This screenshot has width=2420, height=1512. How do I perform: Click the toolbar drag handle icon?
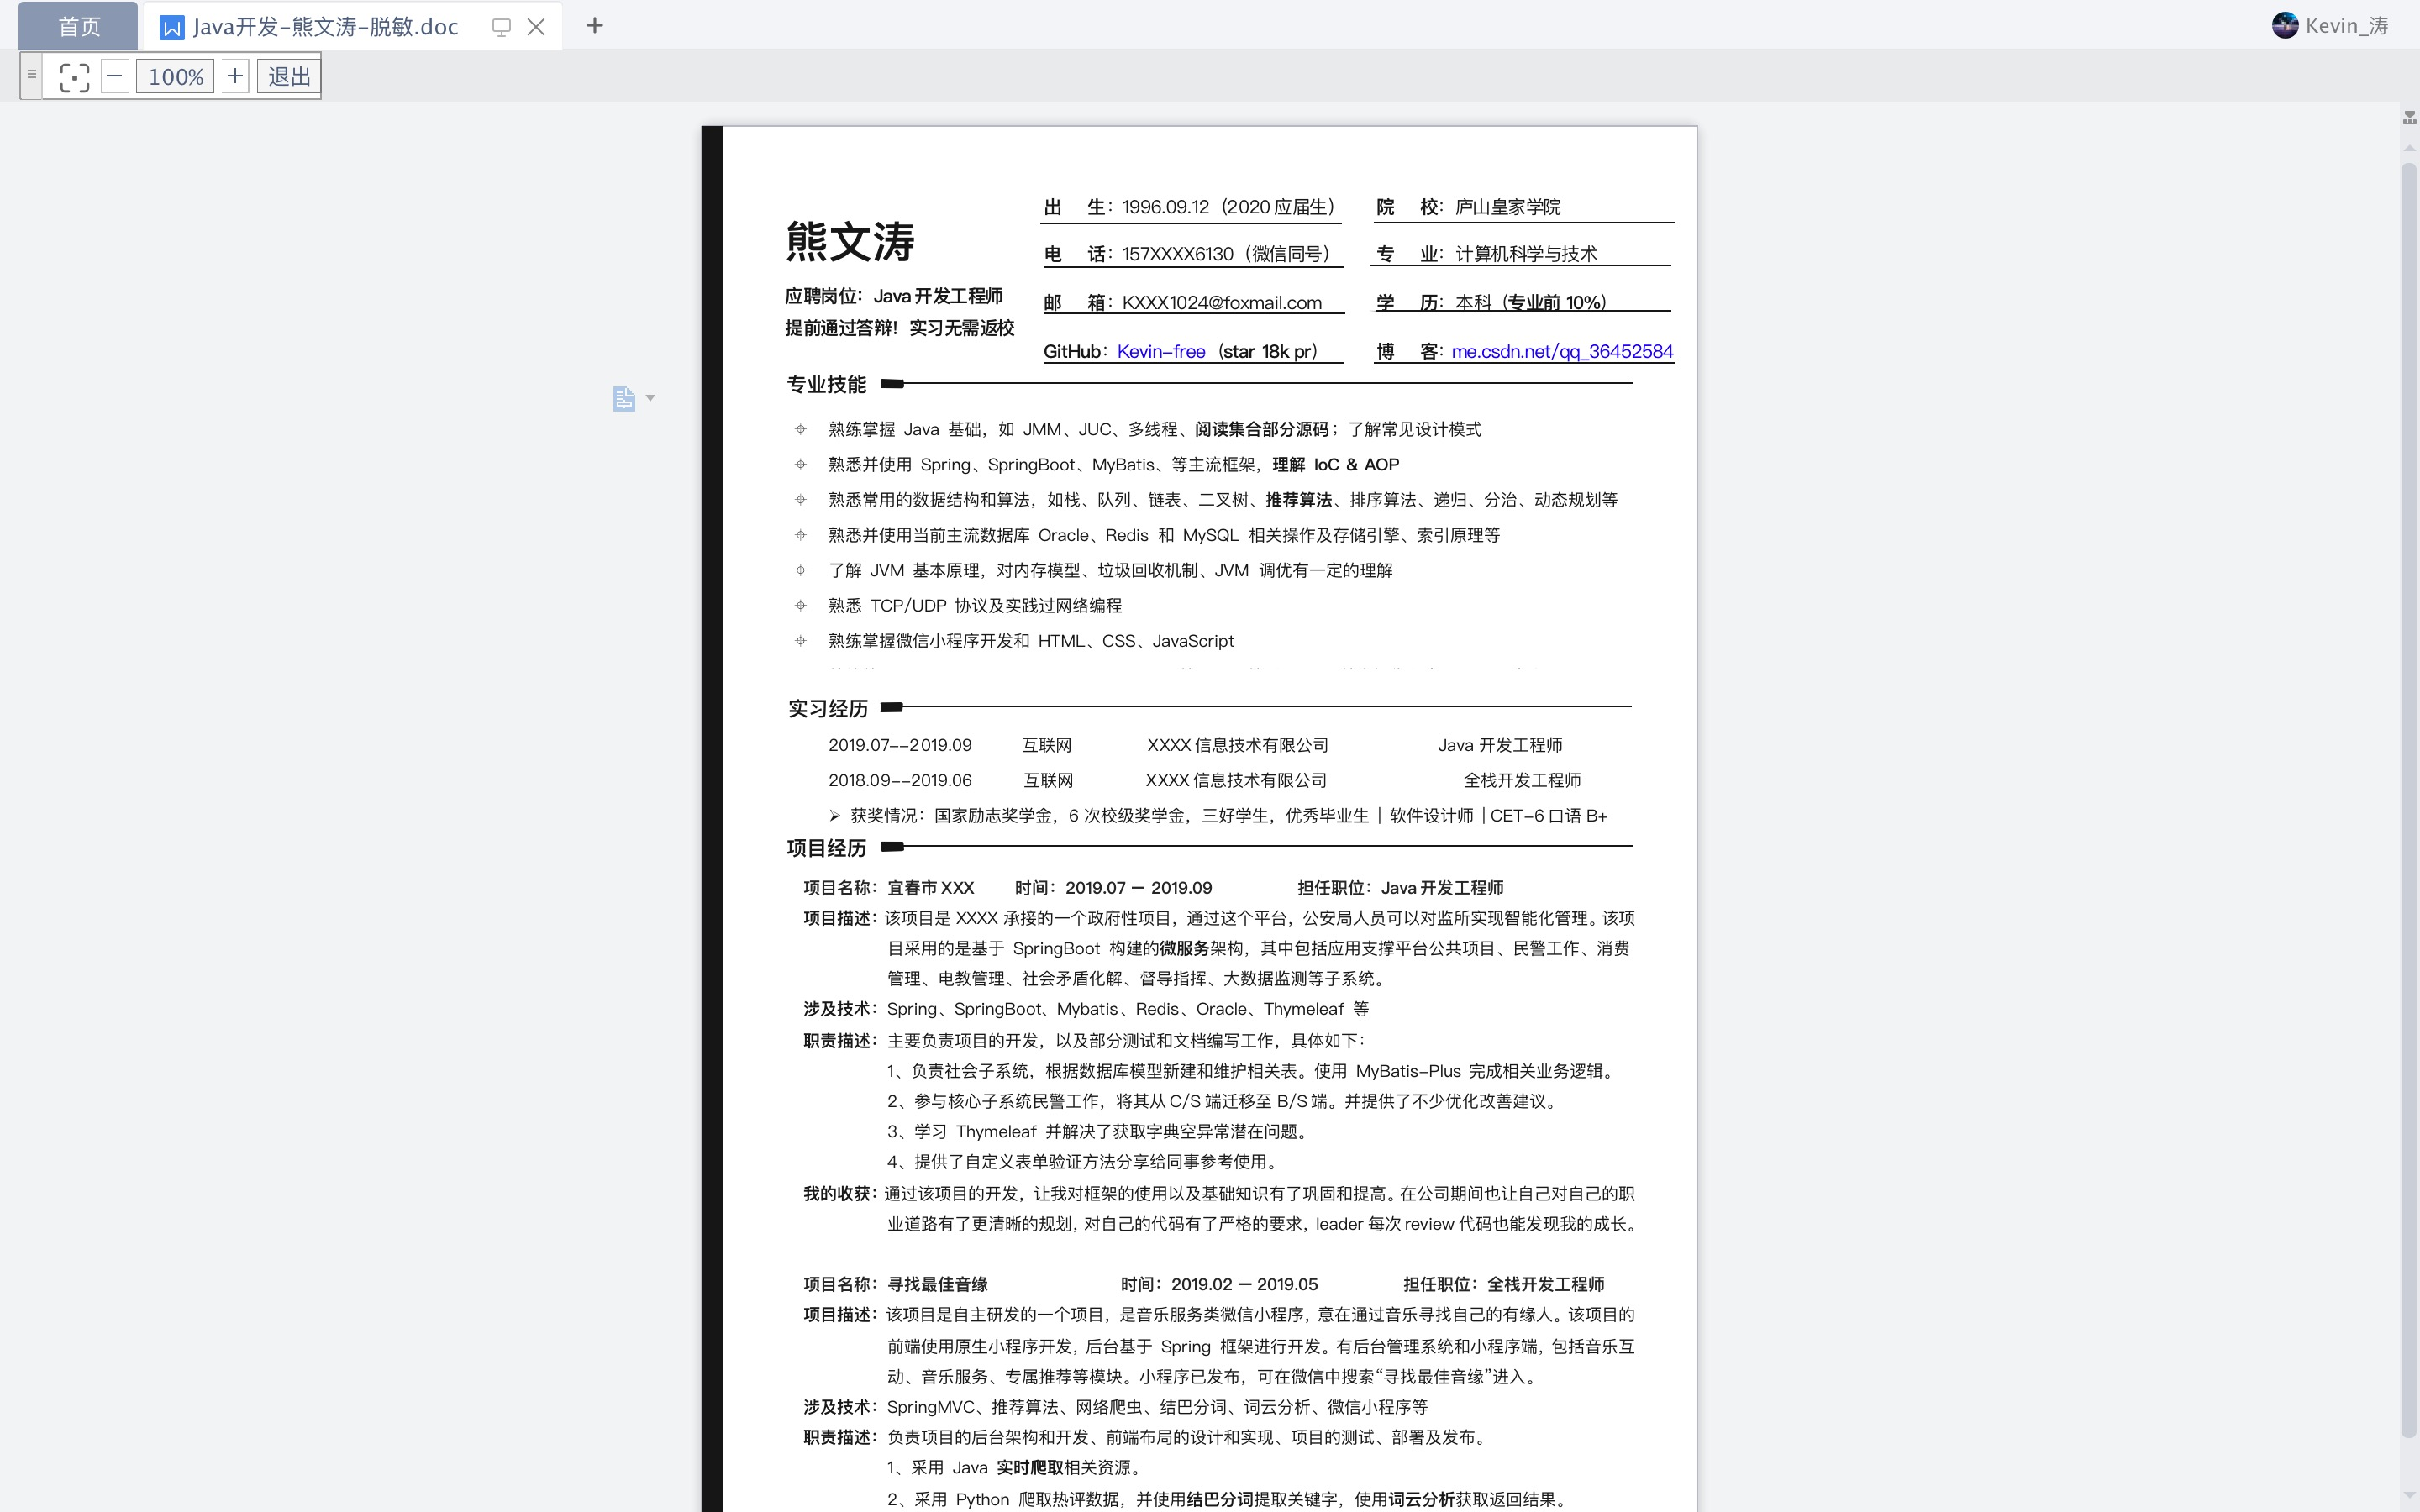32,75
